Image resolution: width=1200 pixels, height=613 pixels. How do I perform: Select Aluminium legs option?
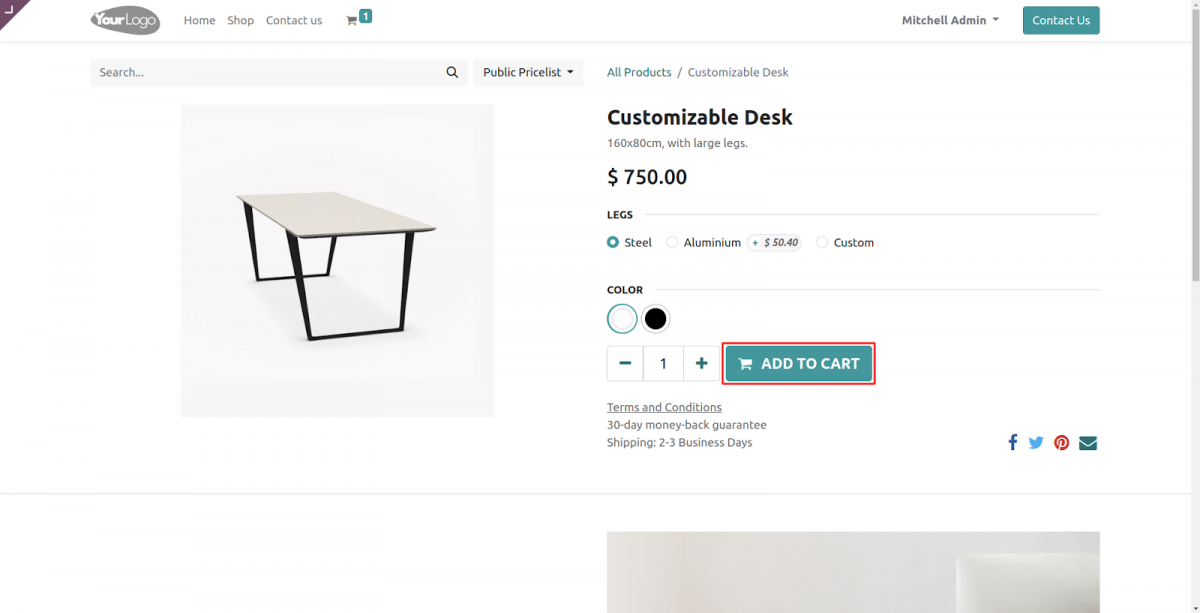[x=671, y=242]
